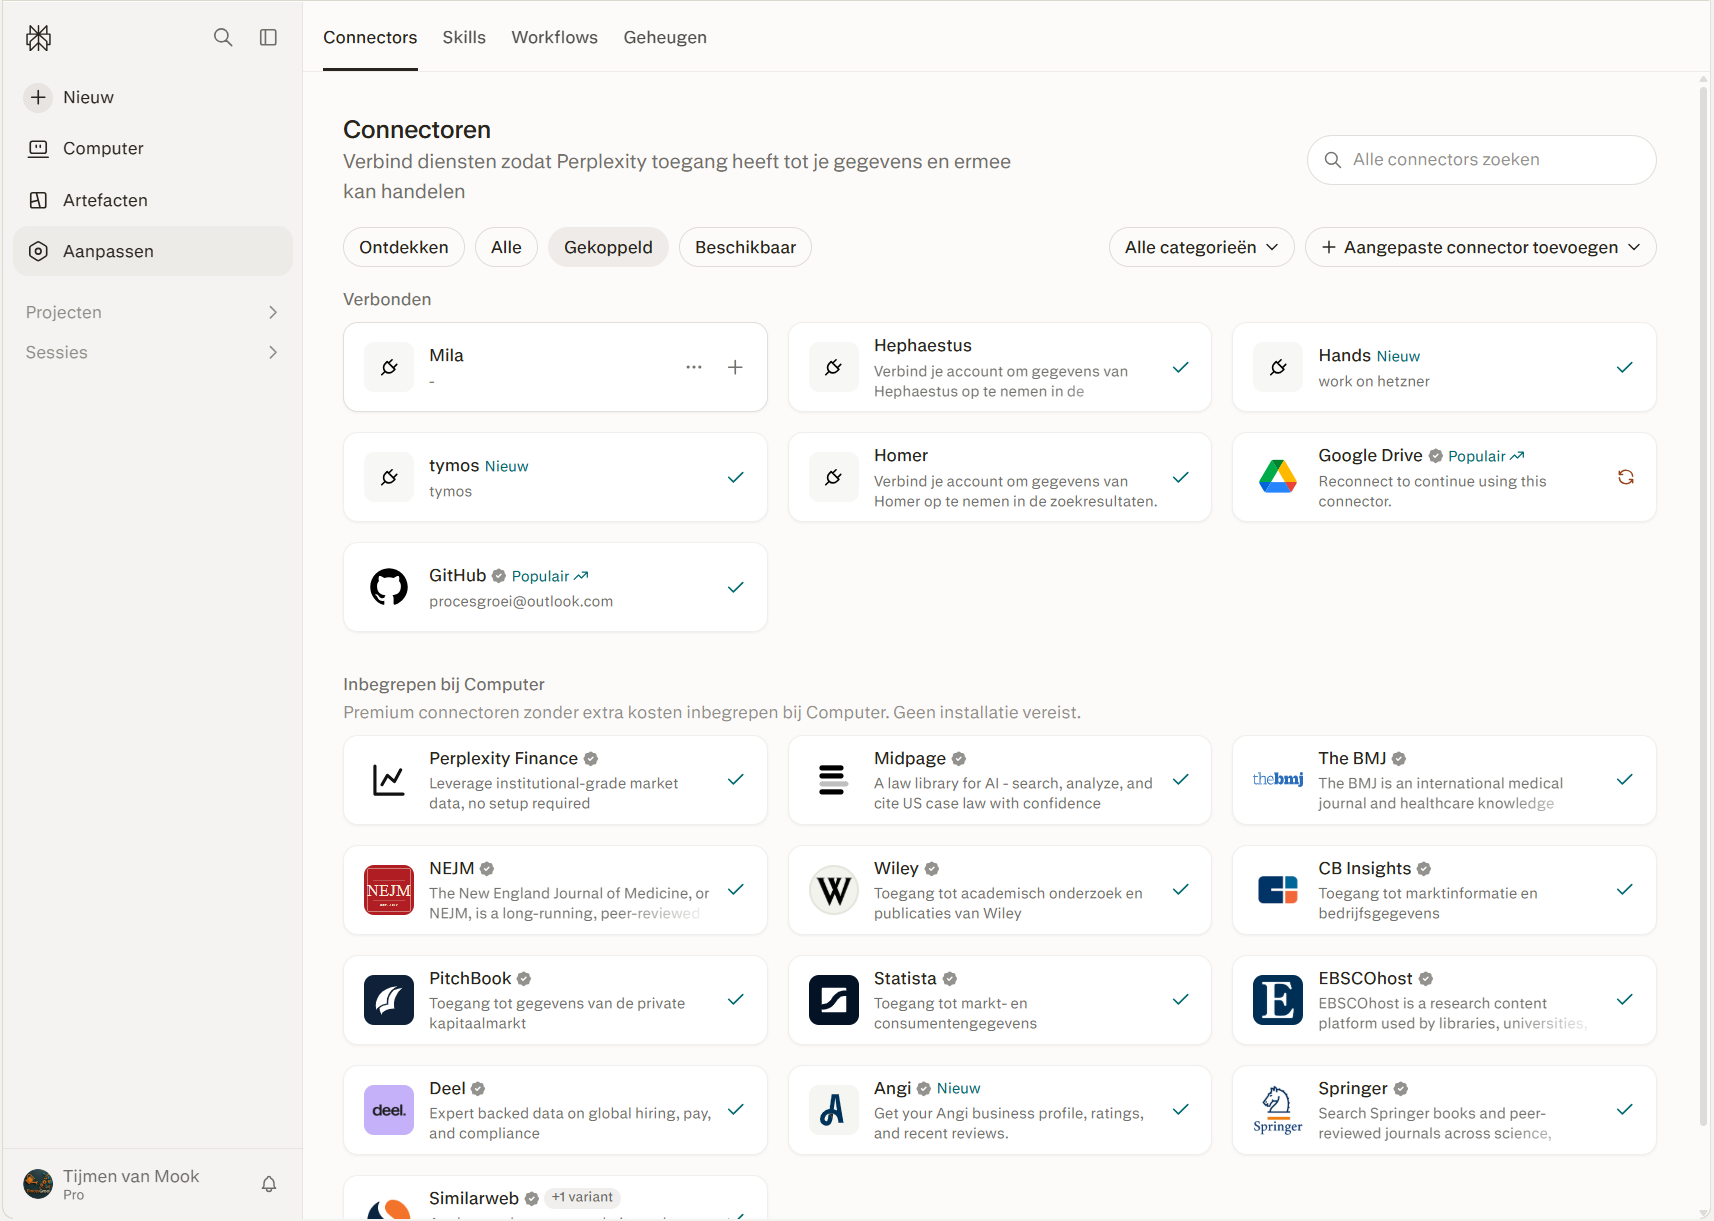Open Tijmen van Mook profile avatar

38,1184
